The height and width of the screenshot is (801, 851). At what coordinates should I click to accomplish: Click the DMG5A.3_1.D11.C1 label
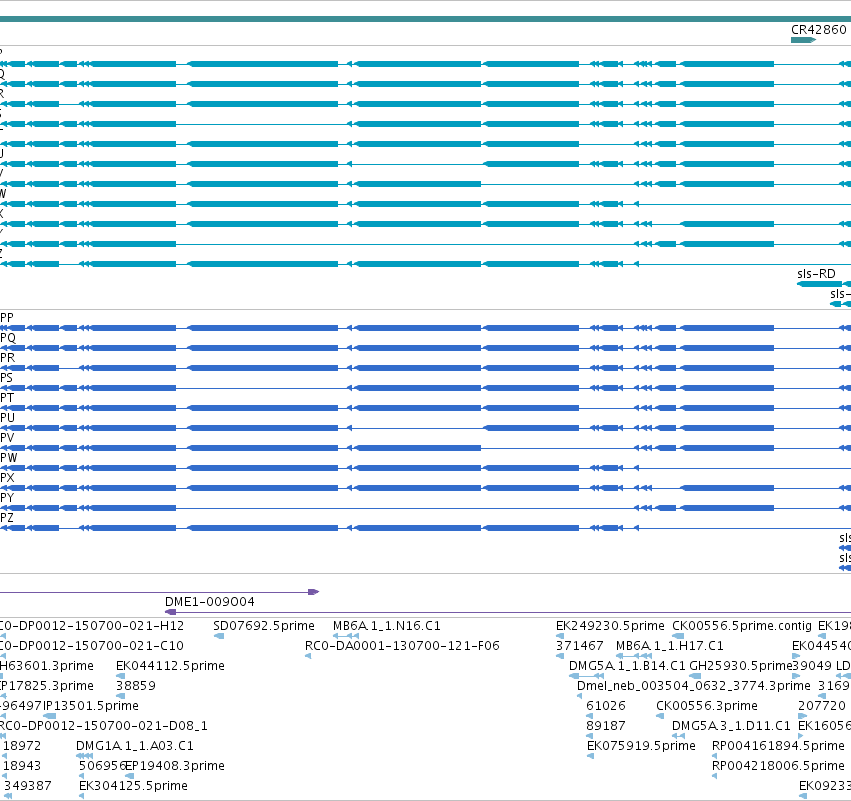click(x=731, y=726)
